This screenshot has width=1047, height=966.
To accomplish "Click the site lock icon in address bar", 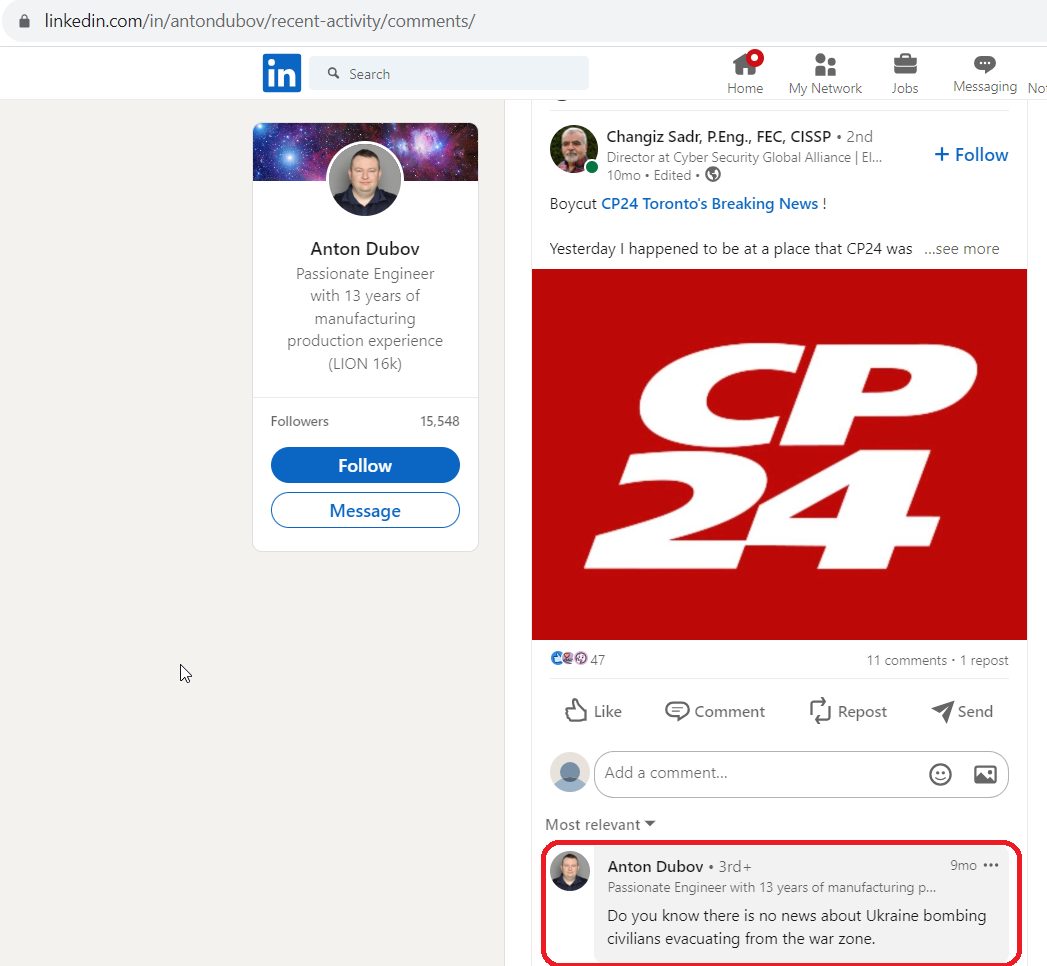I will 25,21.
